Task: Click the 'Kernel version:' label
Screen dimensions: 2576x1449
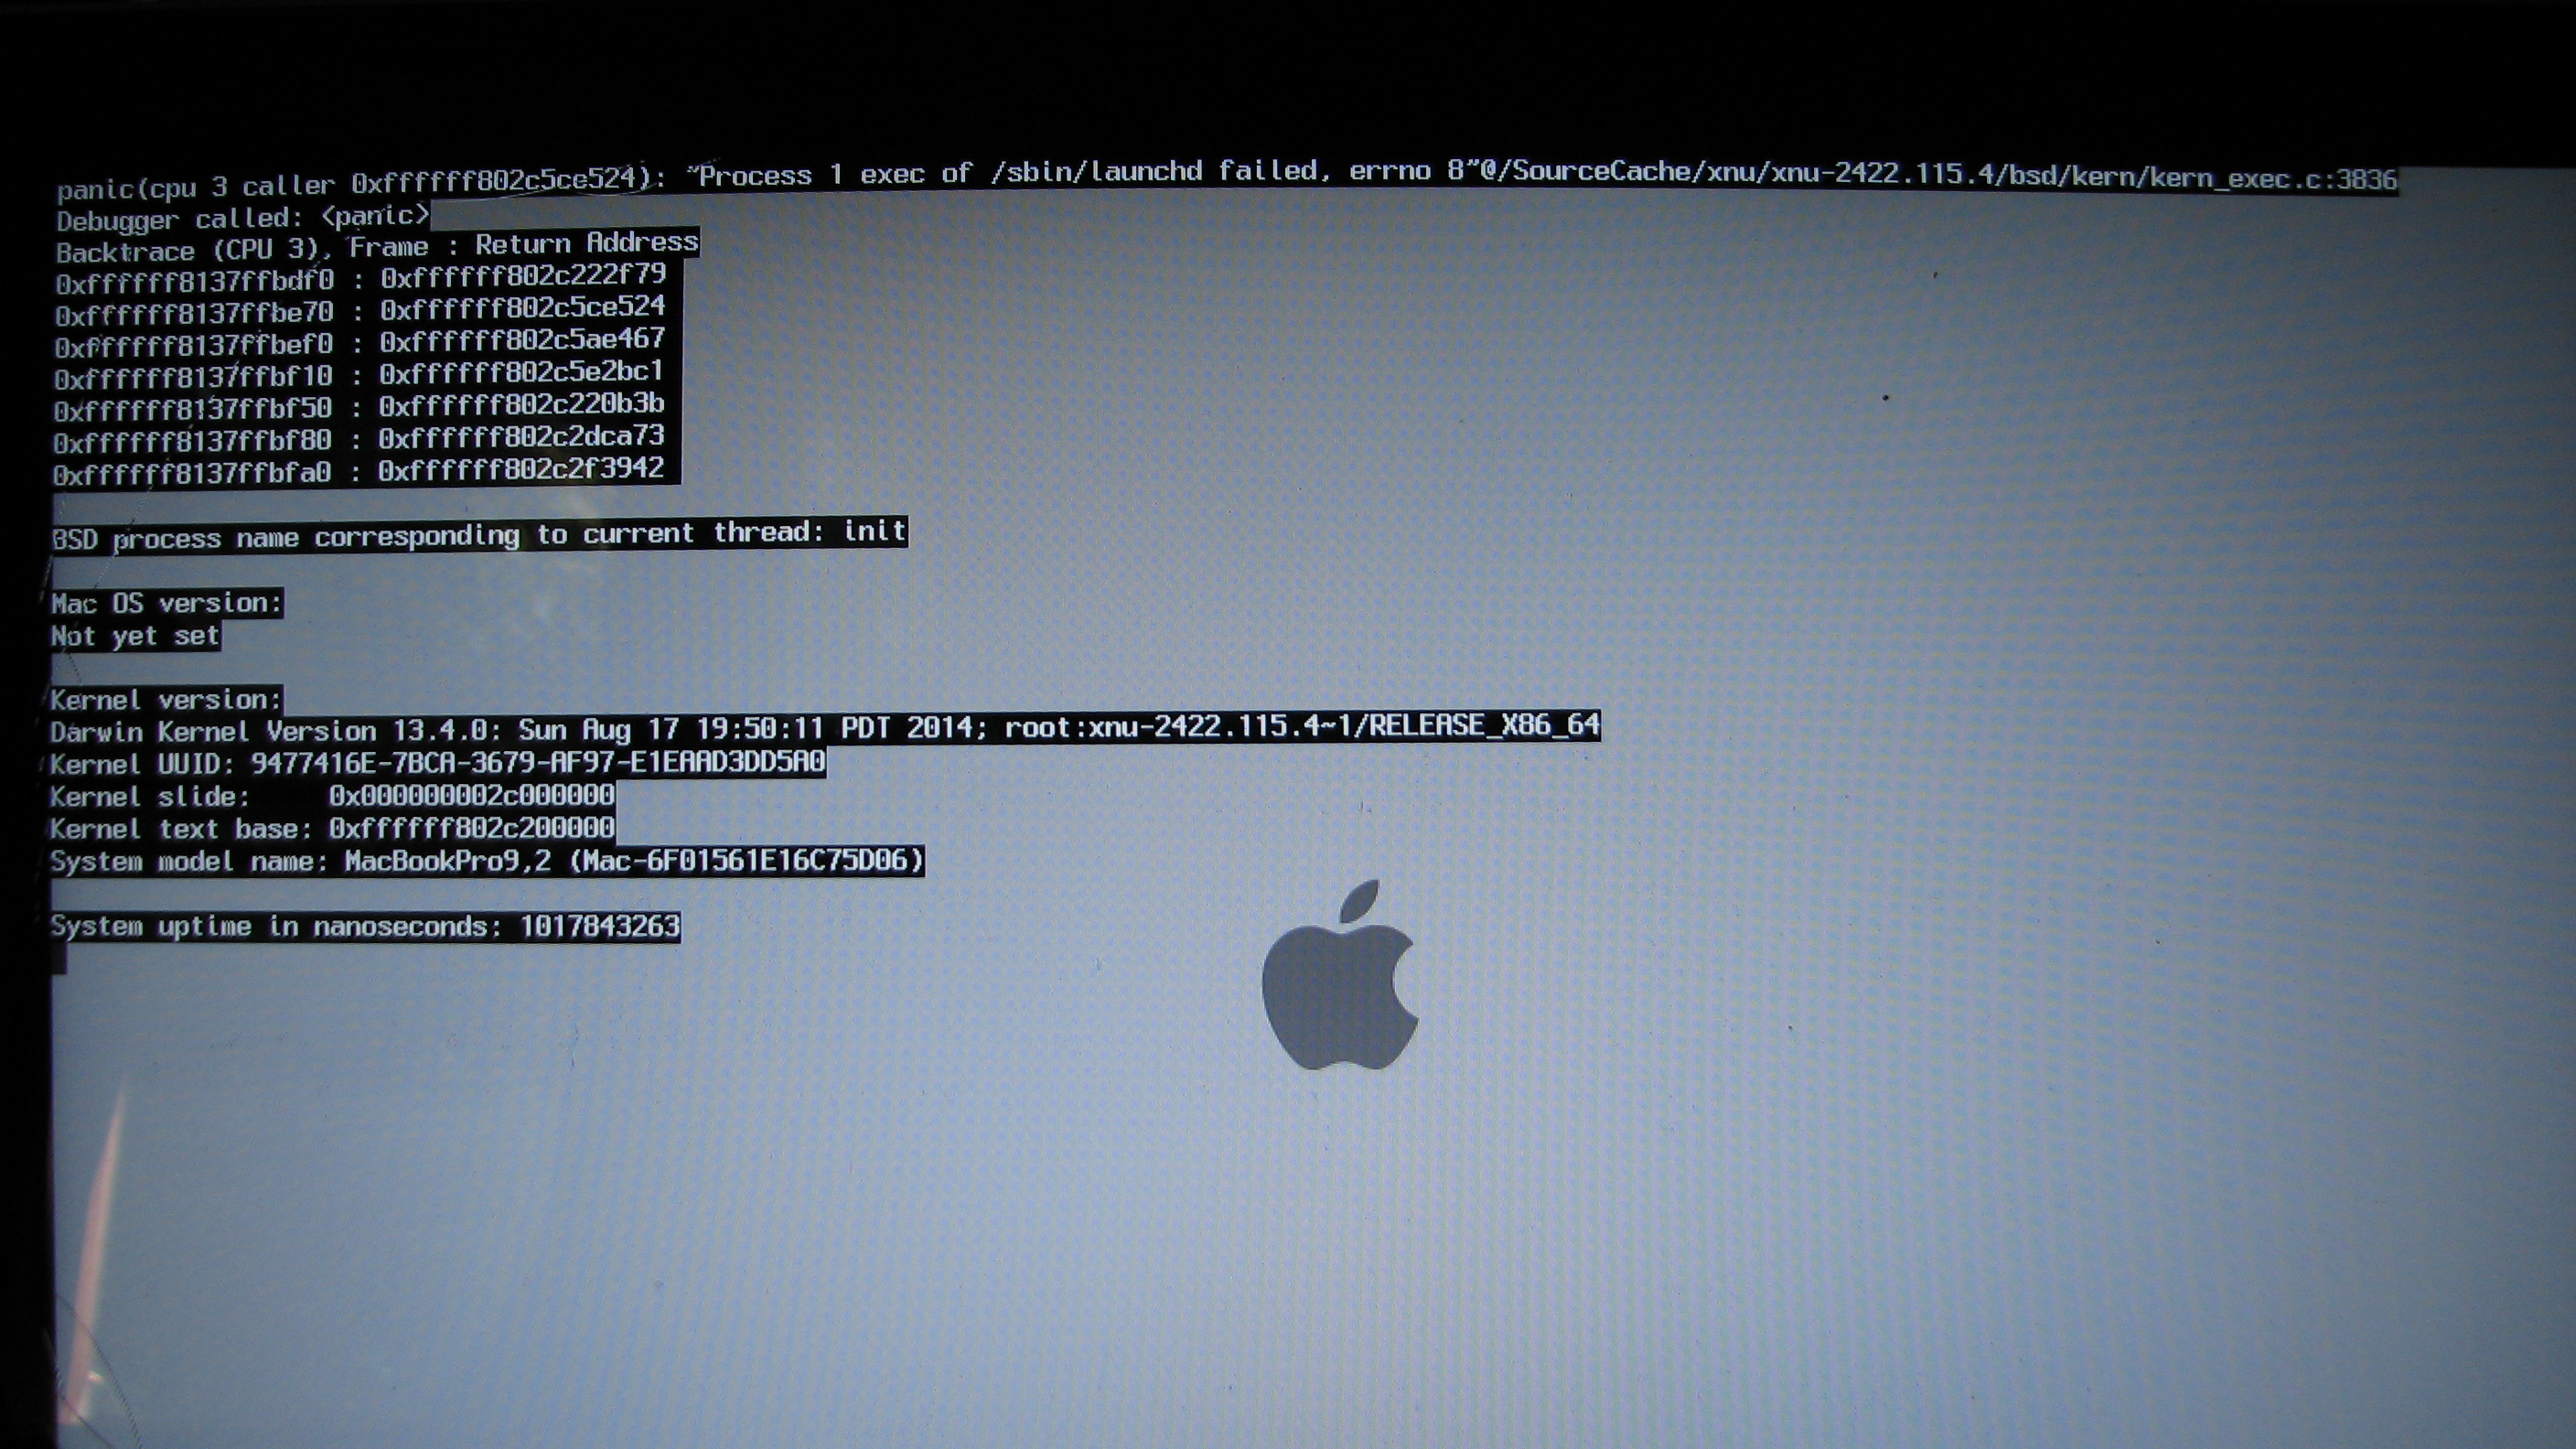Action: click(x=166, y=699)
